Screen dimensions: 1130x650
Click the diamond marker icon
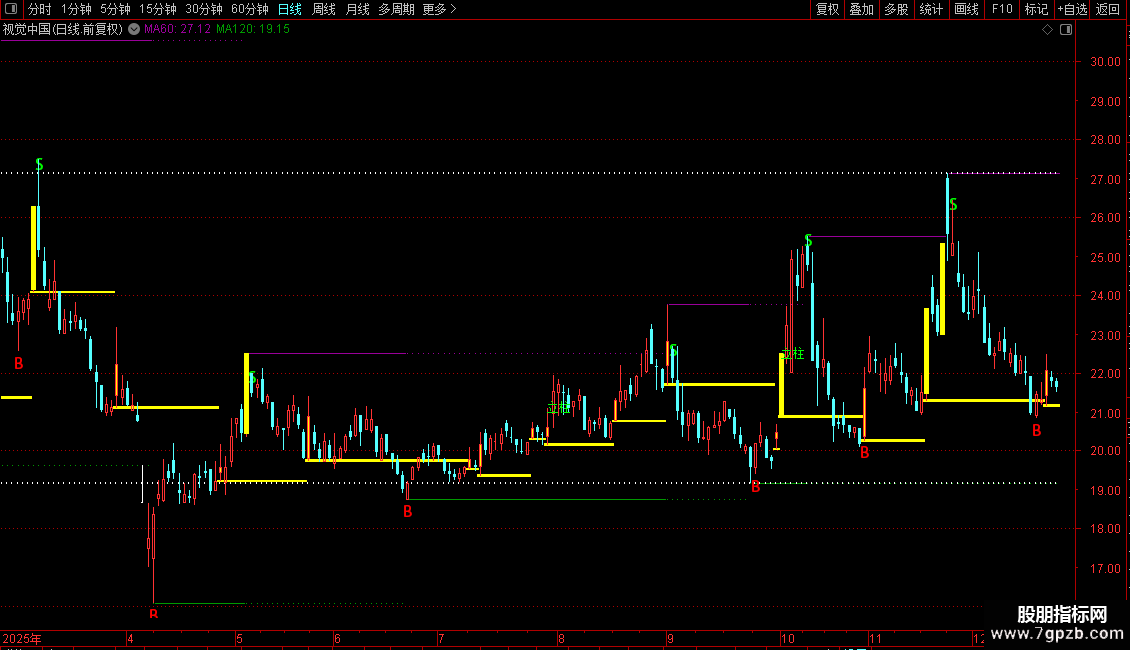[1047, 30]
